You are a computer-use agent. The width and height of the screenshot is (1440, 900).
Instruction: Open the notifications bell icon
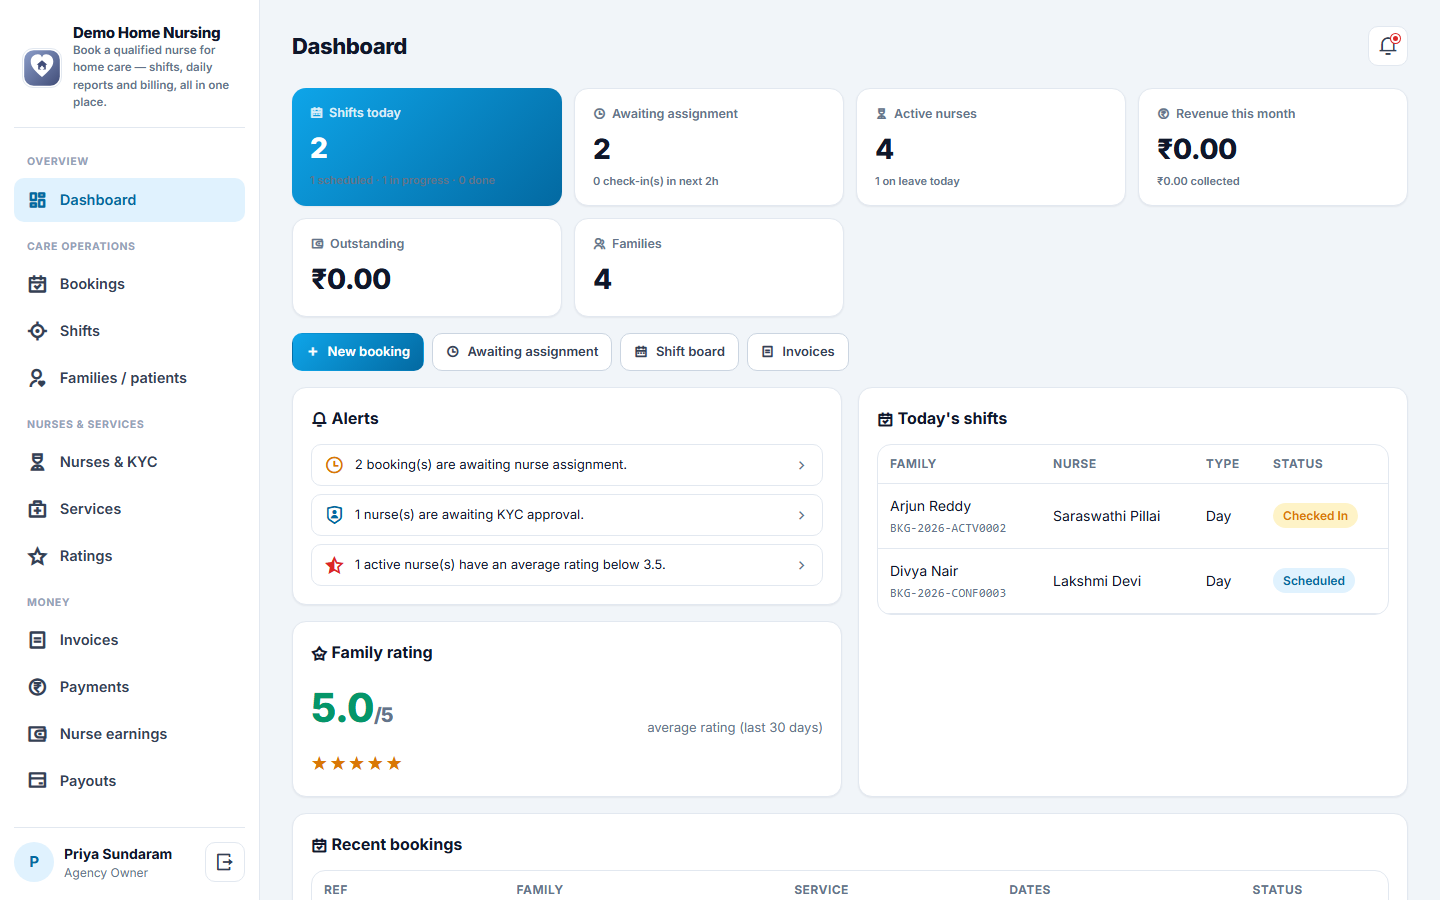(x=1387, y=46)
